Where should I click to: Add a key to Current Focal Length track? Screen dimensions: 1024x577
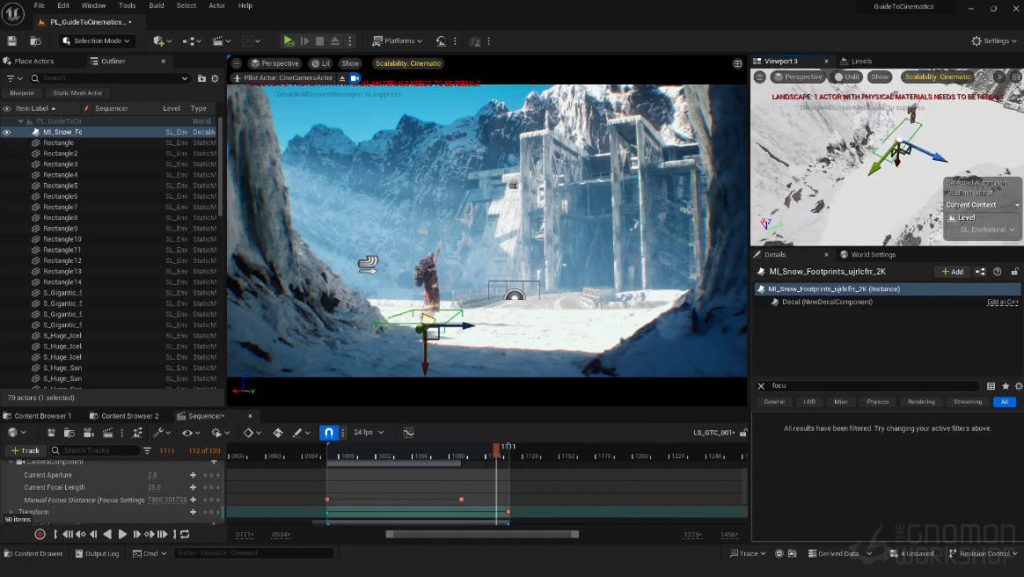click(193, 488)
